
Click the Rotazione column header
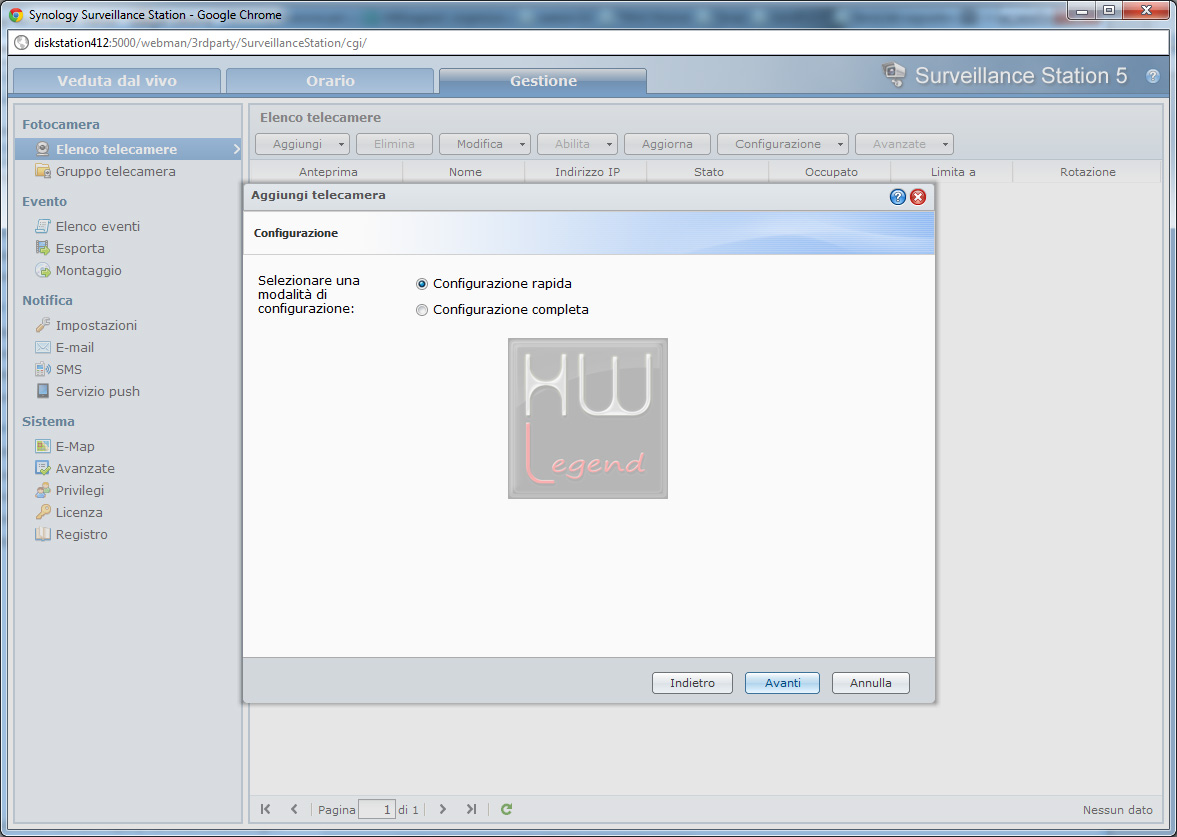[x=1088, y=172]
